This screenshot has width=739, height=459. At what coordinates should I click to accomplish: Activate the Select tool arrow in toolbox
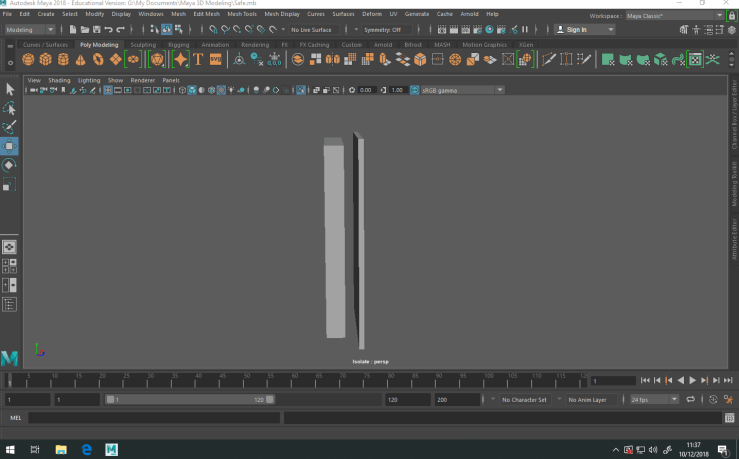[9, 90]
